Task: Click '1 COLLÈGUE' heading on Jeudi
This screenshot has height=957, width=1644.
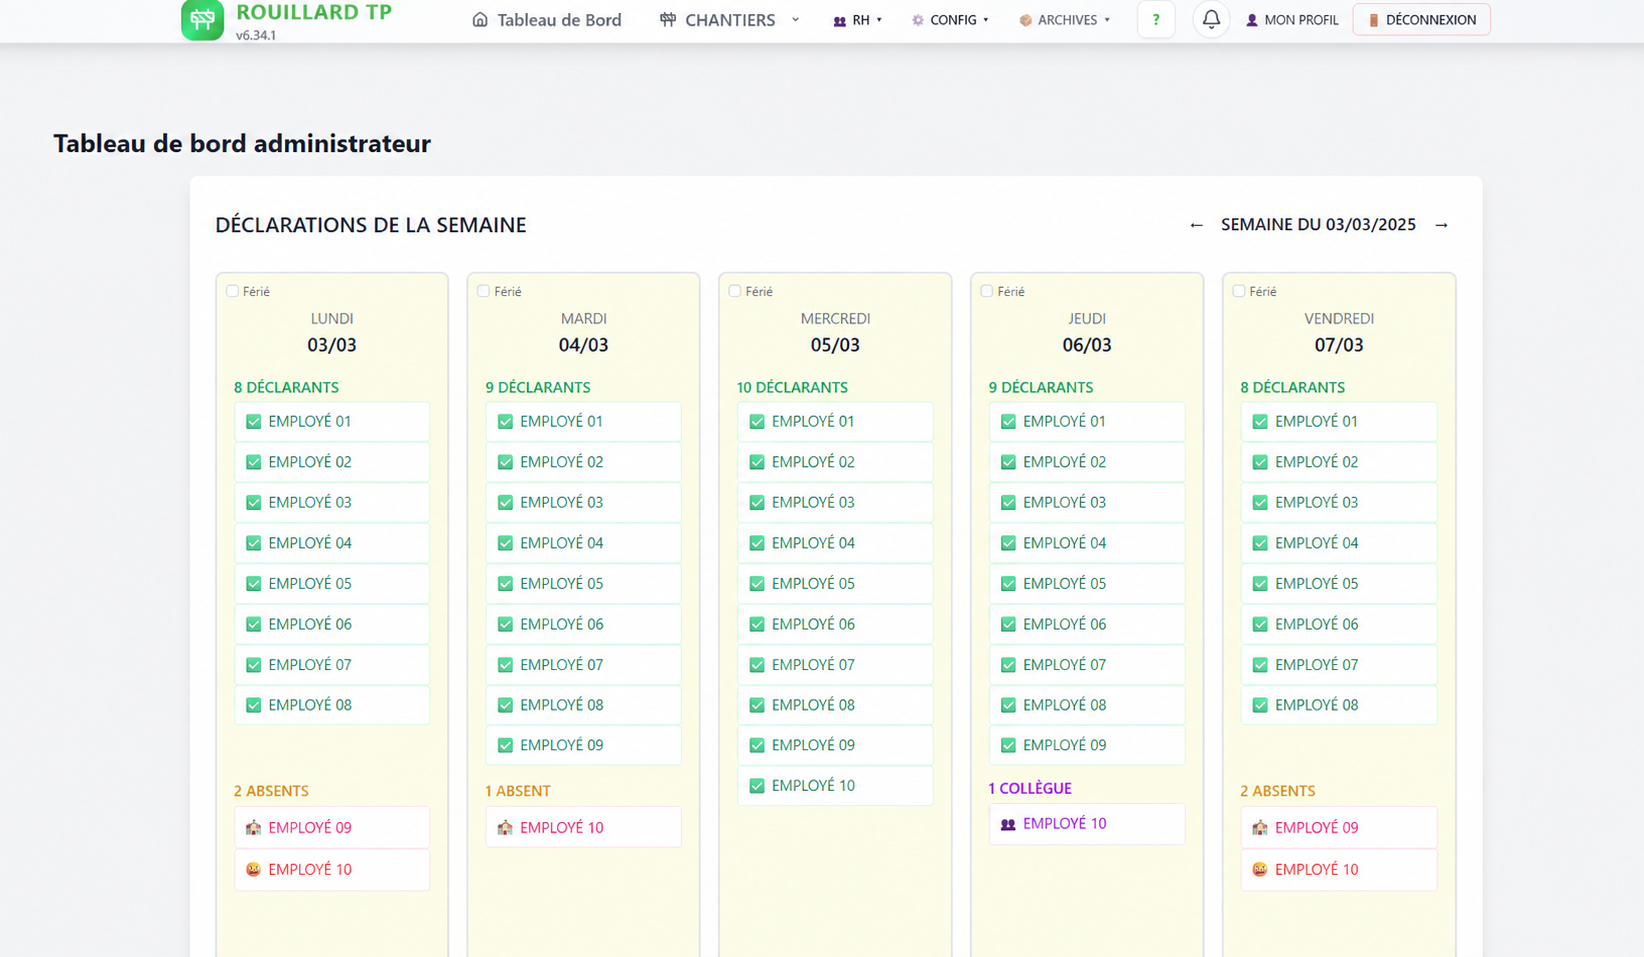Action: [x=1030, y=788]
